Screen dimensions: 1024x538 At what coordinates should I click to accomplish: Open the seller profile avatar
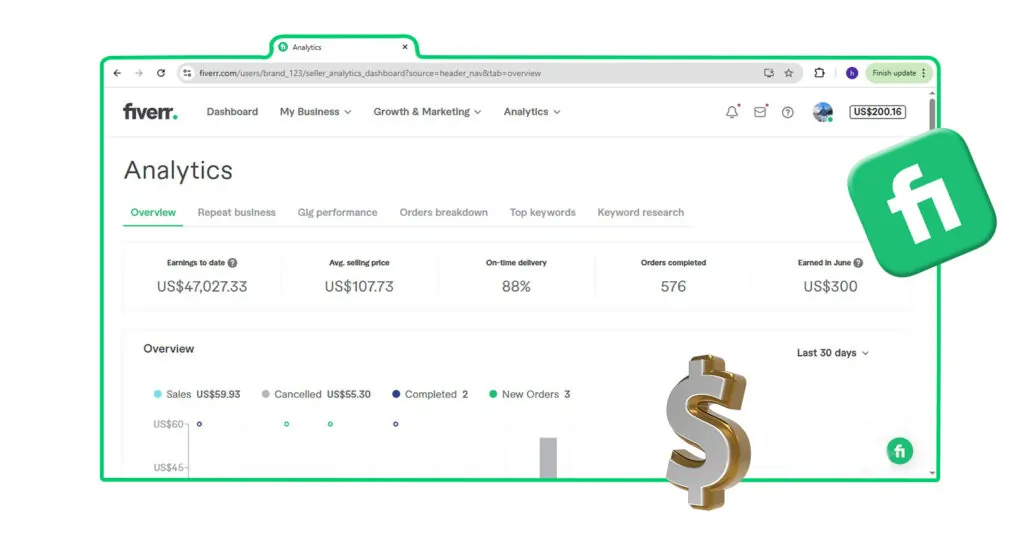pos(822,112)
